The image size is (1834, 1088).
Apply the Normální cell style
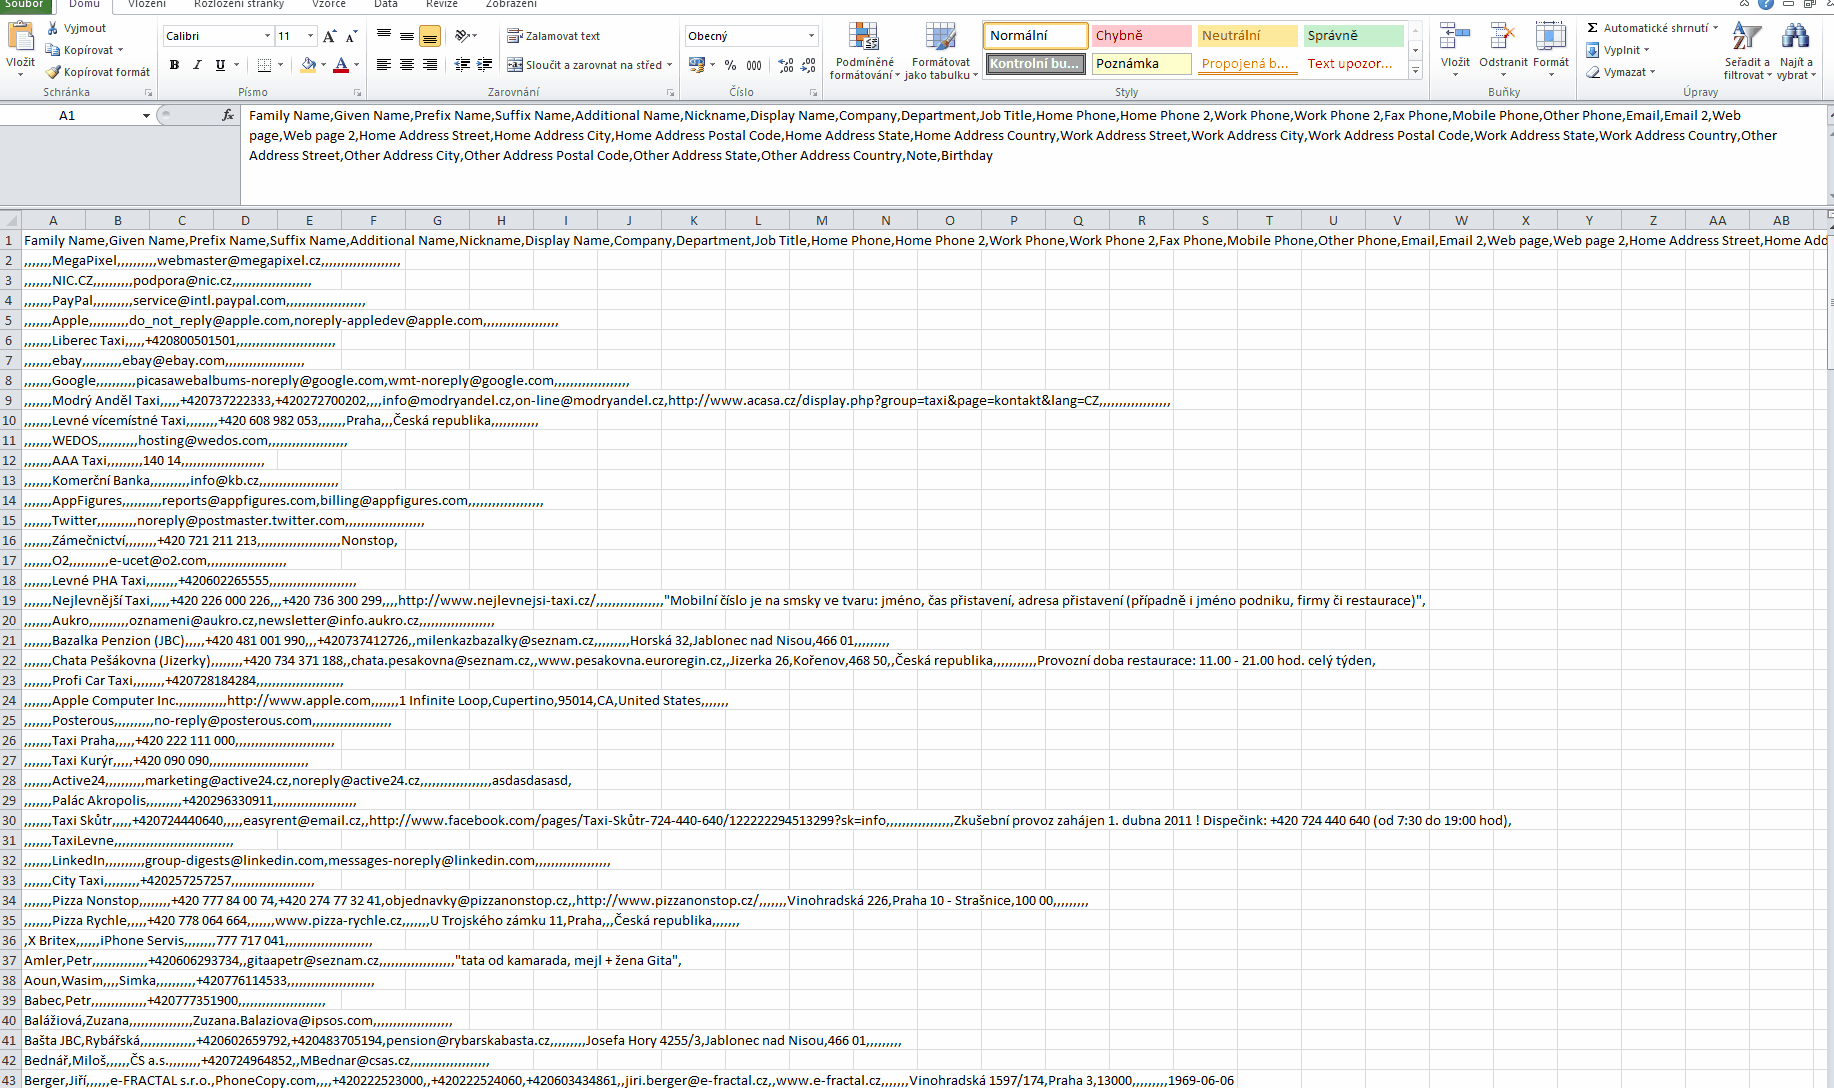[1035, 36]
